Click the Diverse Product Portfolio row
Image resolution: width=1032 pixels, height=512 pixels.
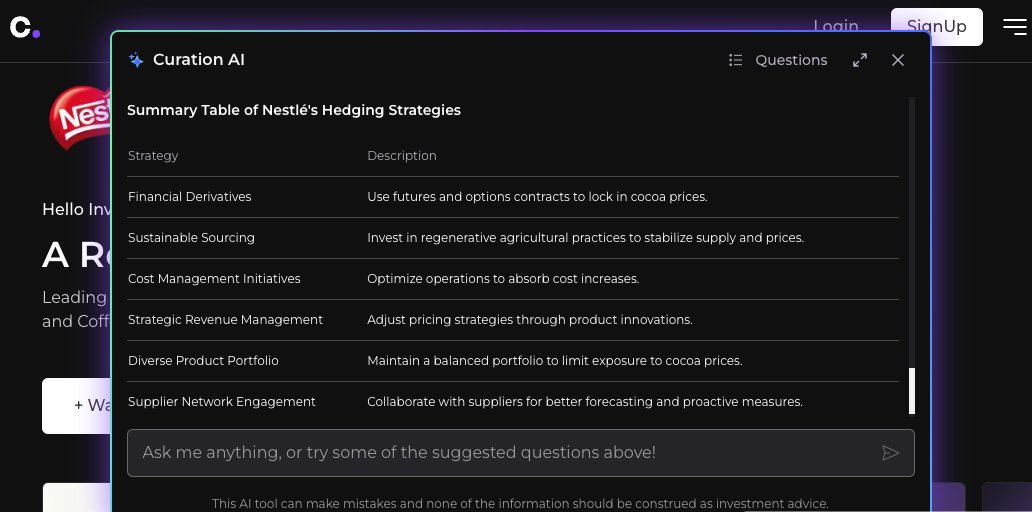pyautogui.click(x=513, y=361)
